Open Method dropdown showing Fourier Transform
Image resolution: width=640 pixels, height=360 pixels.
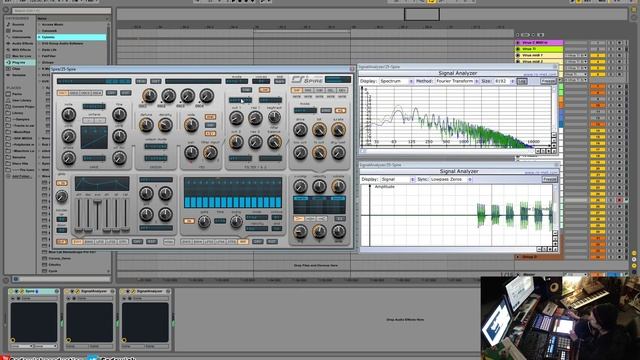(x=457, y=81)
